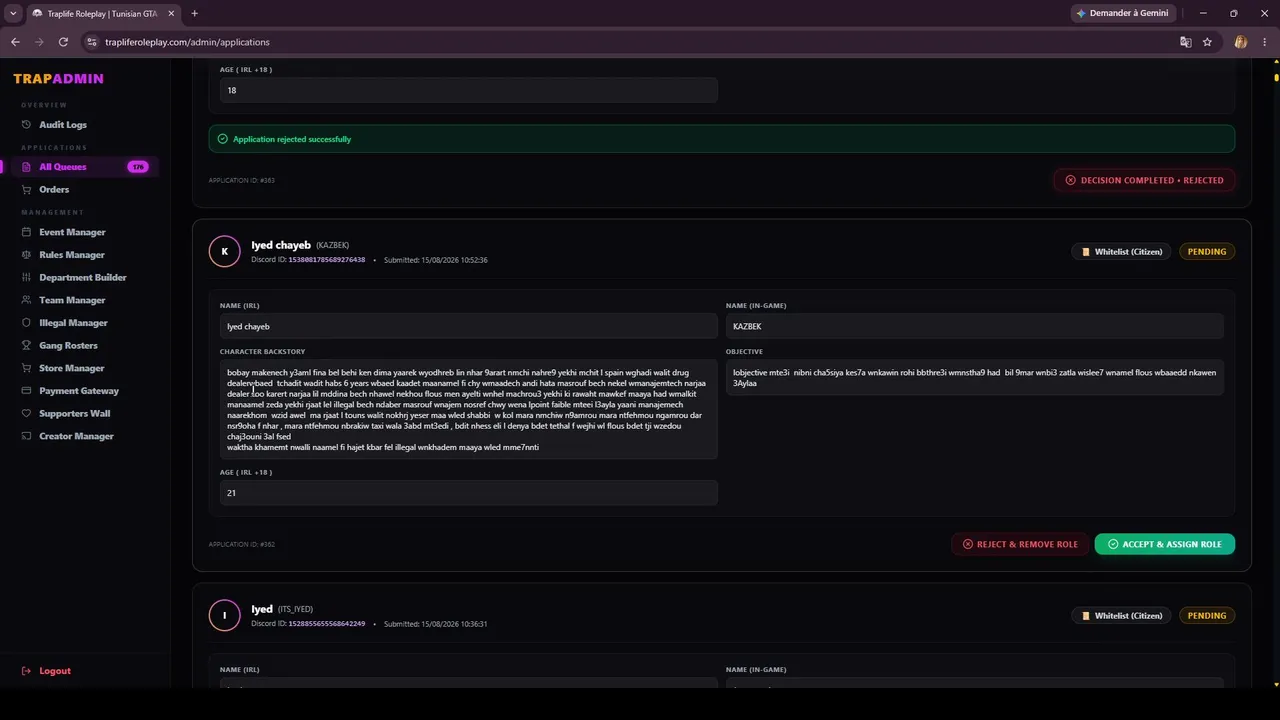Image resolution: width=1280 pixels, height=720 pixels.
Task: Click the Logout icon in sidebar
Action: 27,671
